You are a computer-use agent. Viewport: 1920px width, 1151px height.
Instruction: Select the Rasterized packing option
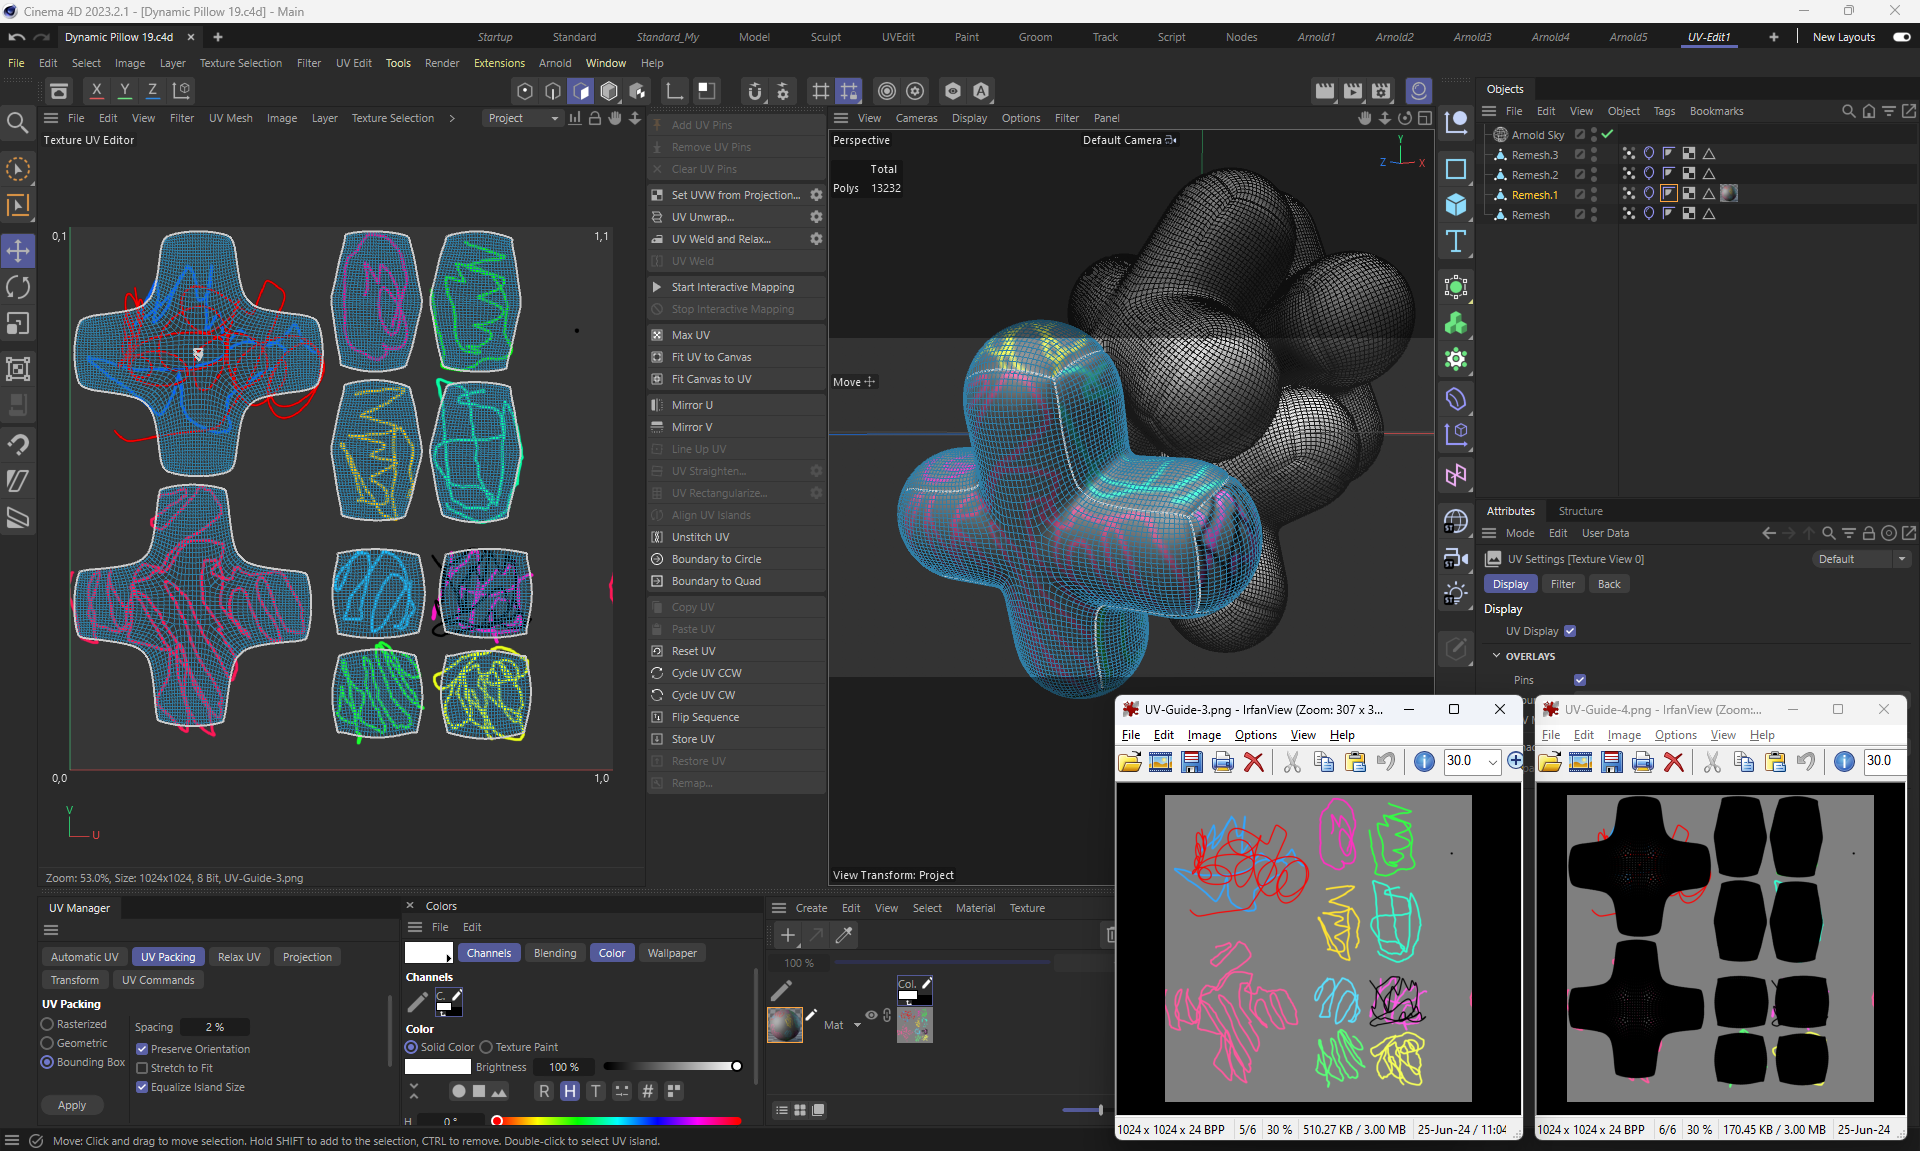tap(47, 1024)
